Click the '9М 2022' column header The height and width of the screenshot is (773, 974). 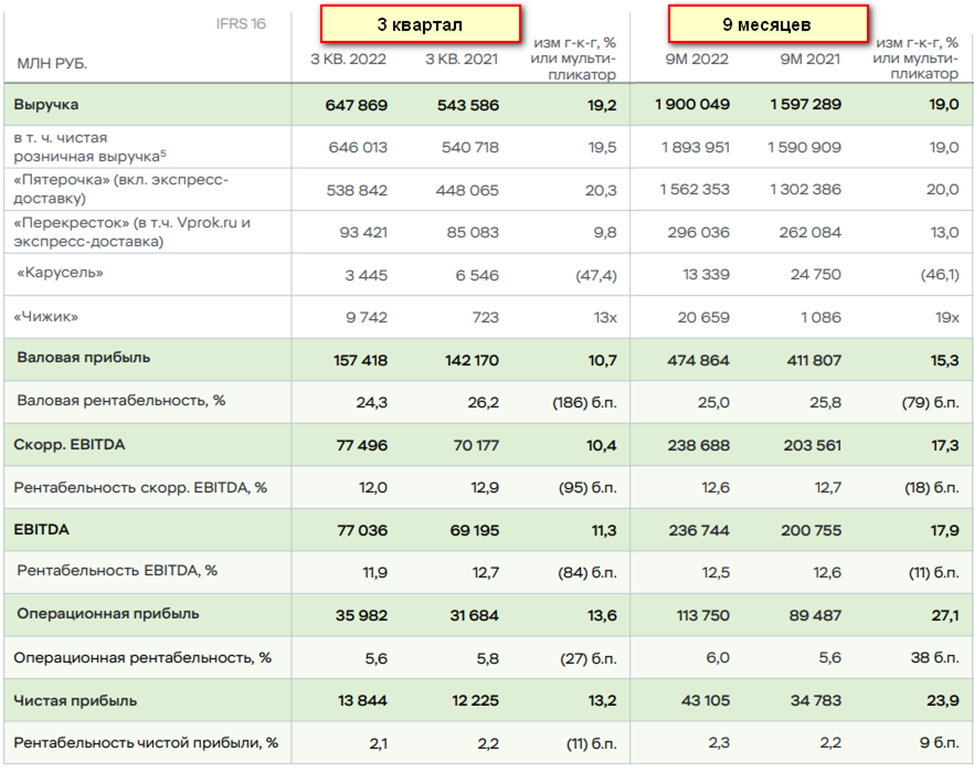697,60
